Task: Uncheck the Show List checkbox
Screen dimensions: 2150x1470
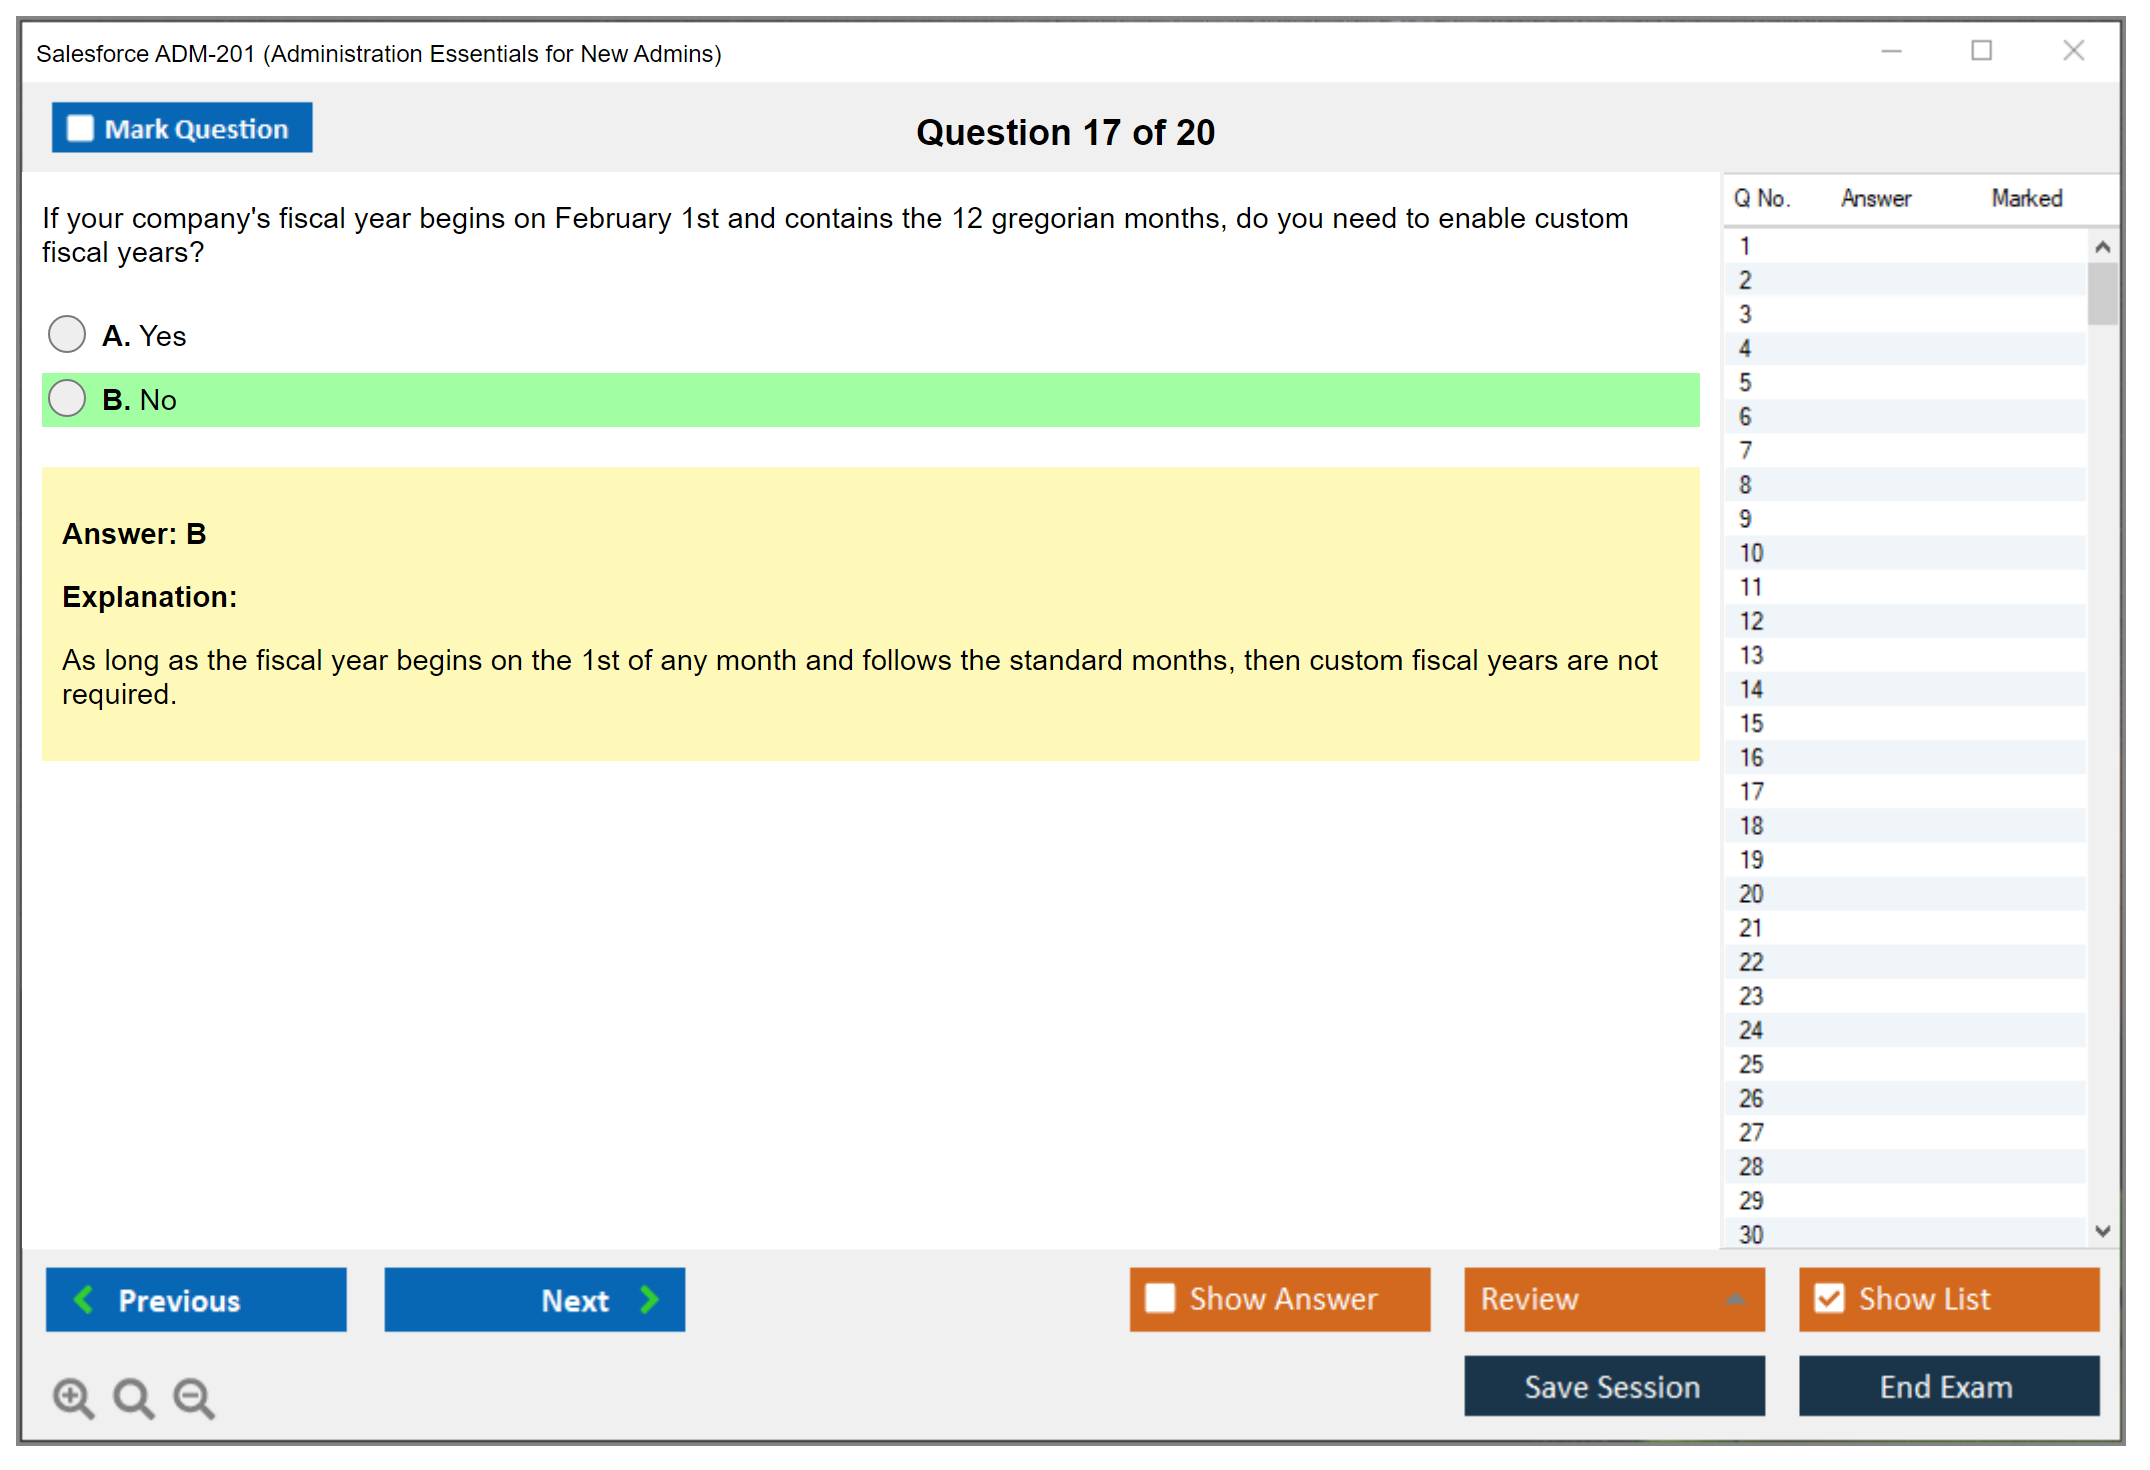Action: tap(1829, 1298)
